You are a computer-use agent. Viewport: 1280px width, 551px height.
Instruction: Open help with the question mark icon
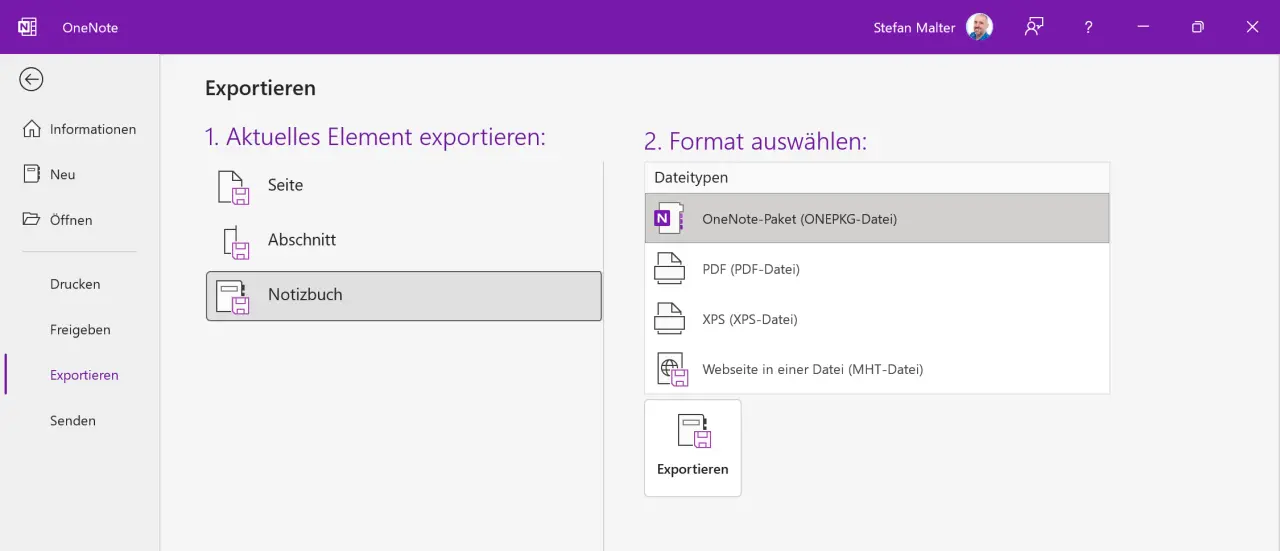(x=1088, y=27)
